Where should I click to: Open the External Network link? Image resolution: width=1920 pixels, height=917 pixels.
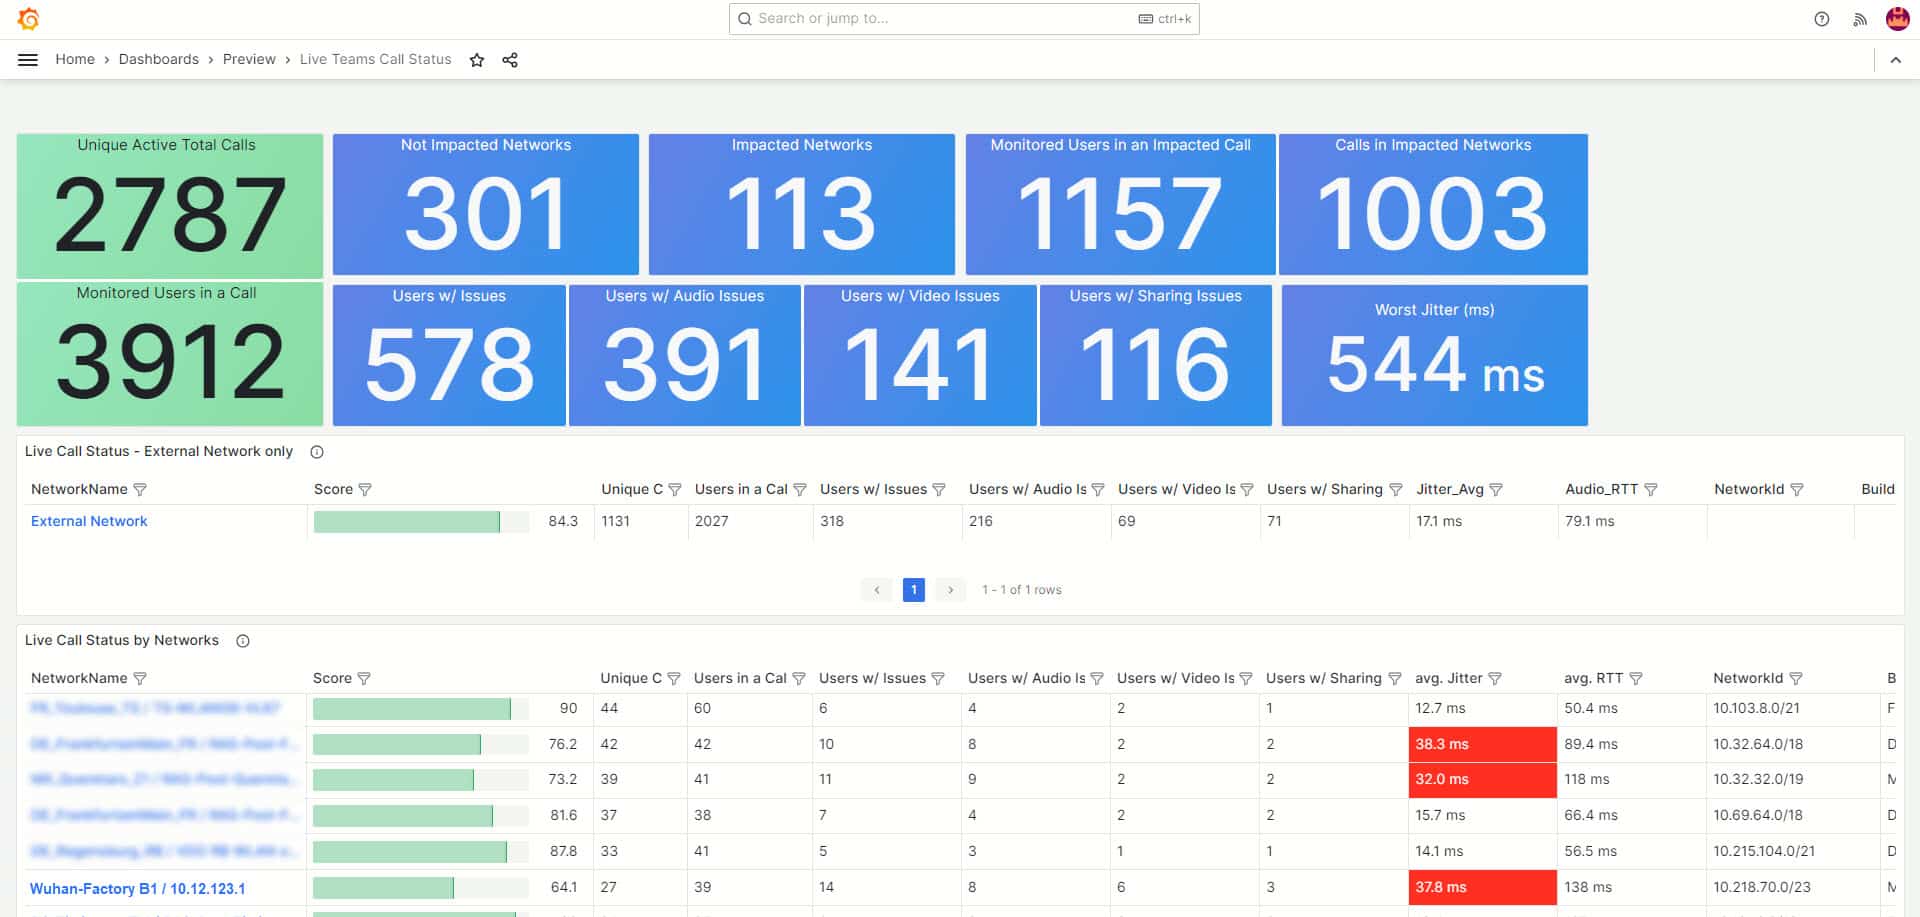pyautogui.click(x=89, y=521)
